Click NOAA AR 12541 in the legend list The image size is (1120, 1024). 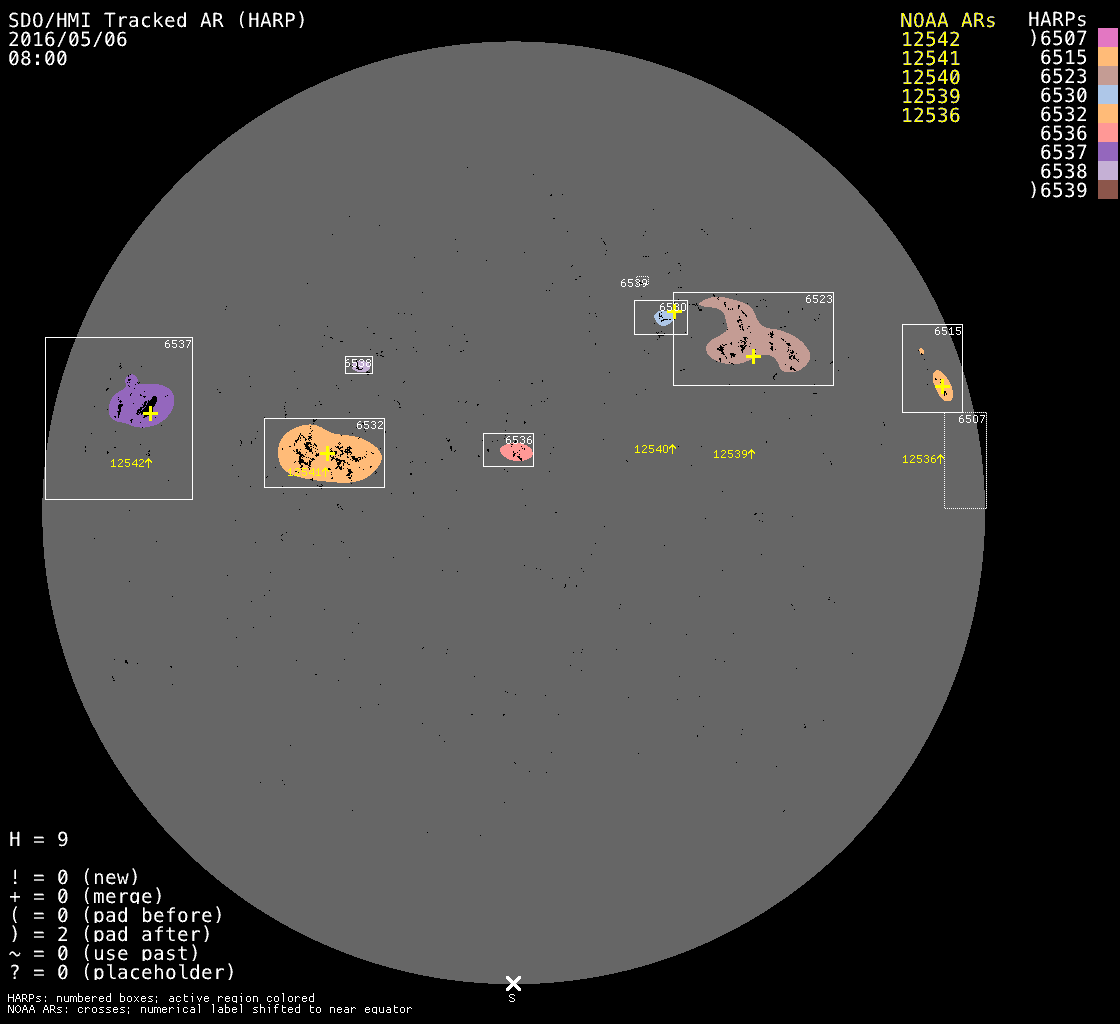click(930, 58)
